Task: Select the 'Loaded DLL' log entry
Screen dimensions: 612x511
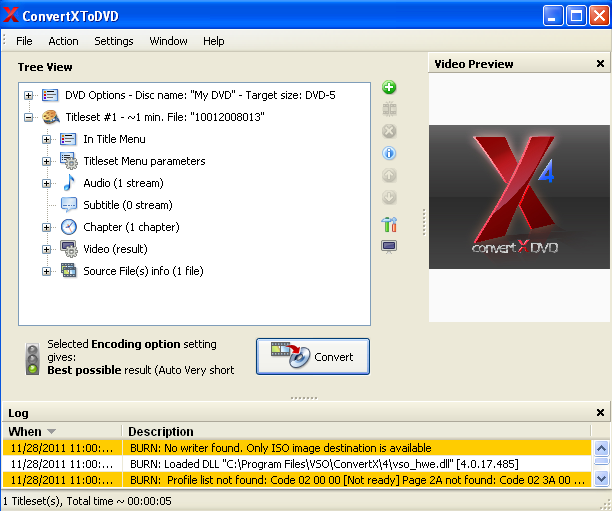Action: click(297, 464)
